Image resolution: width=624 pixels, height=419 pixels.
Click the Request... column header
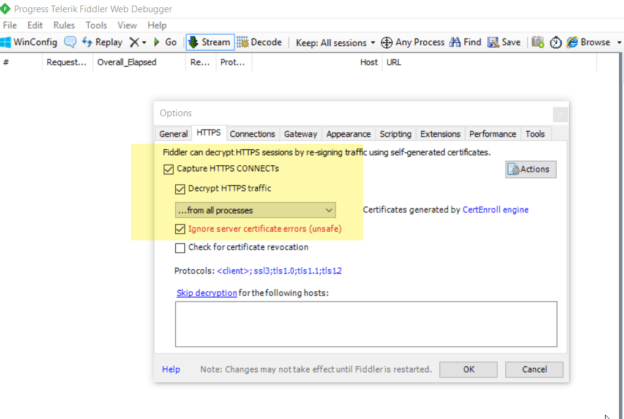tap(67, 62)
